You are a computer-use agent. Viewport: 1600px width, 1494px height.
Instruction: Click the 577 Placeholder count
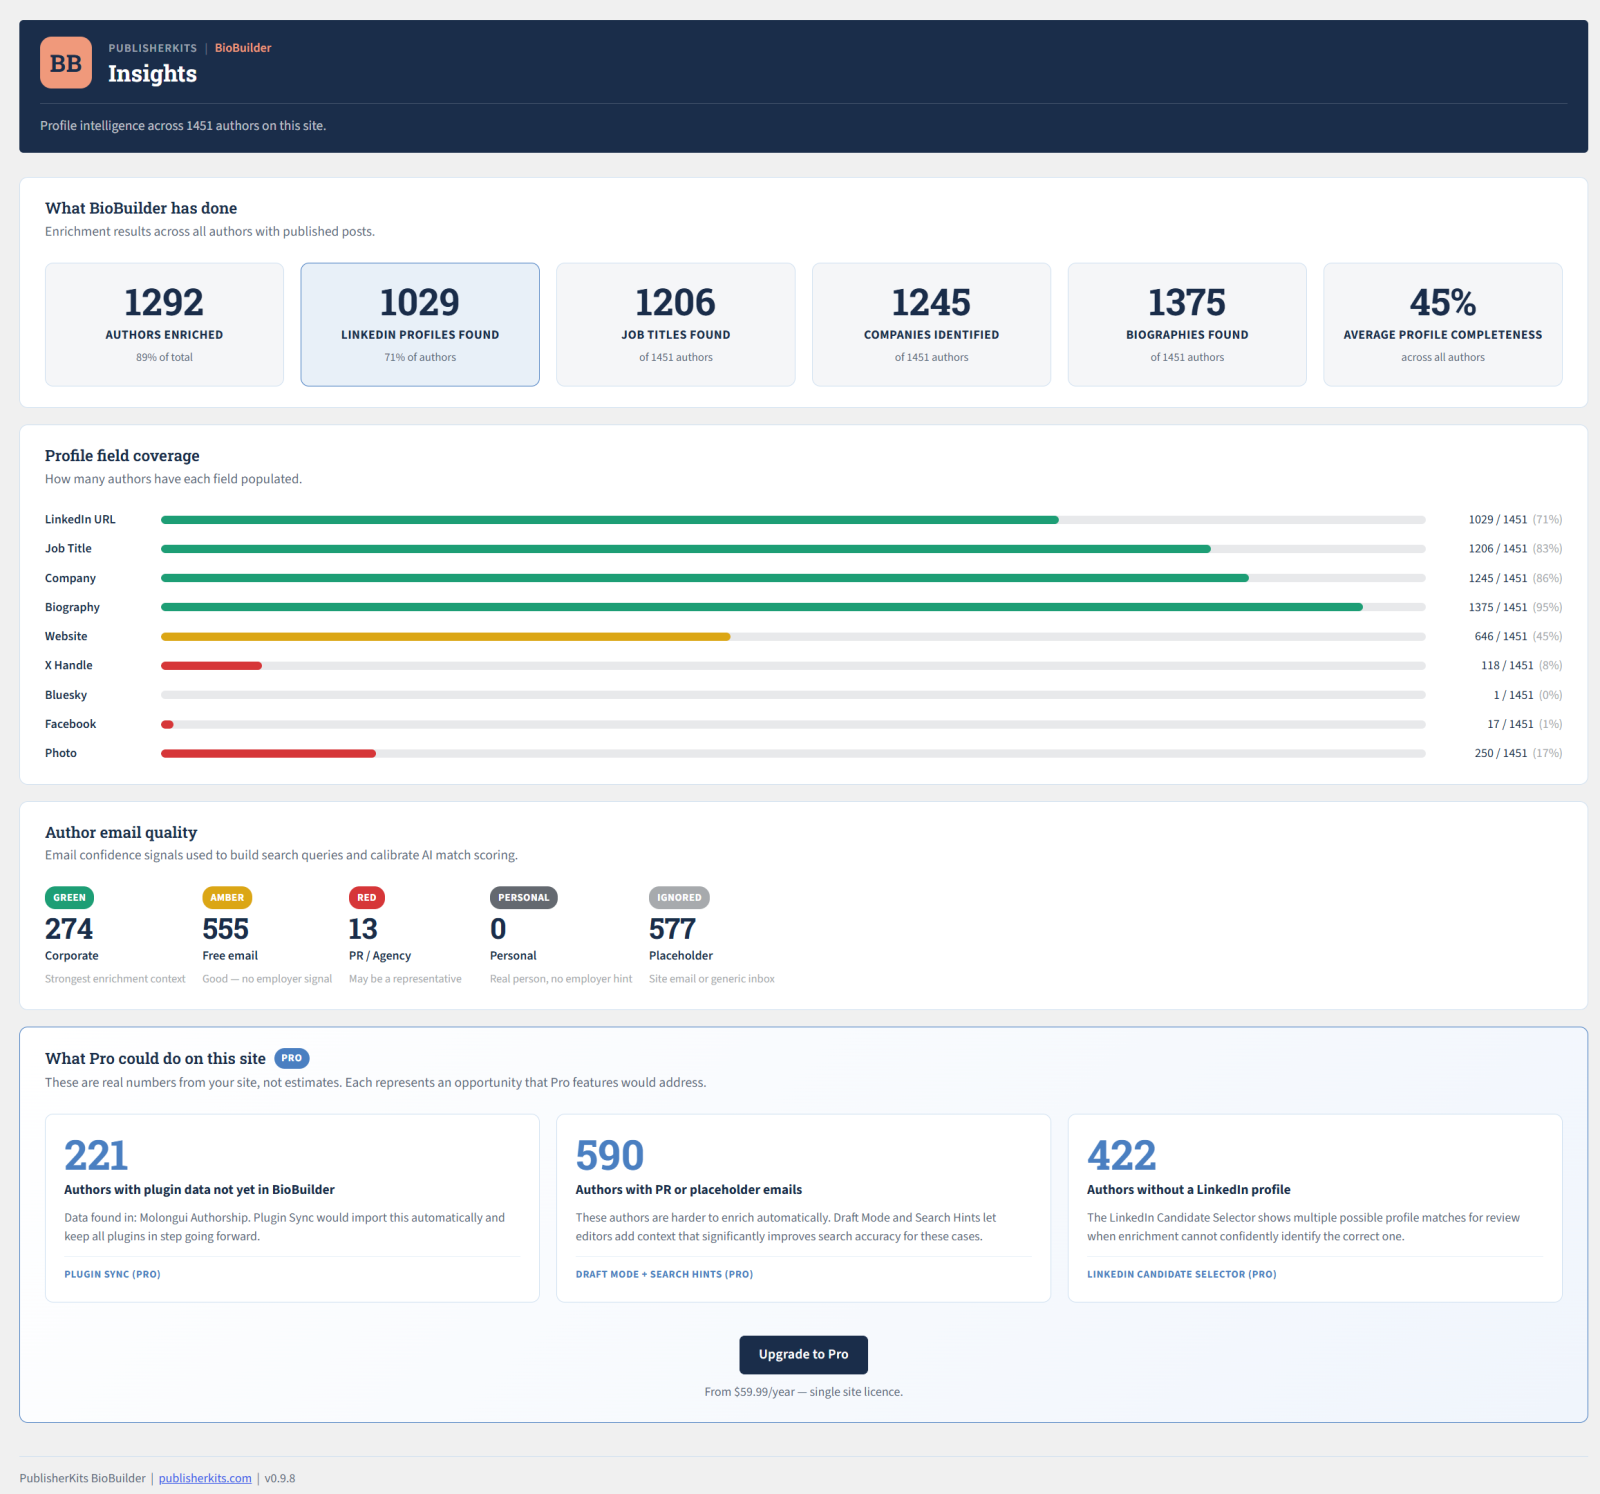[x=672, y=929]
